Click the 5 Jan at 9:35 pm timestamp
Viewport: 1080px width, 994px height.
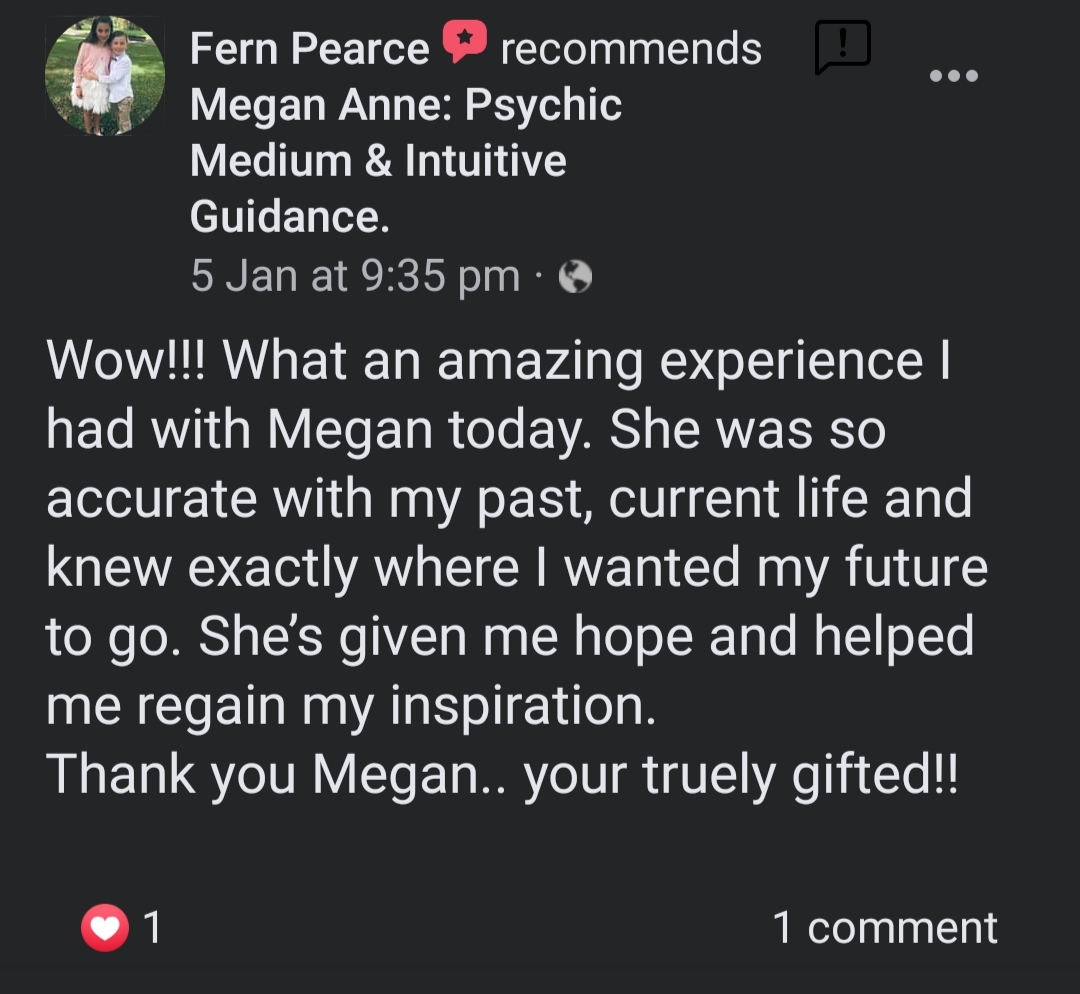(355, 276)
